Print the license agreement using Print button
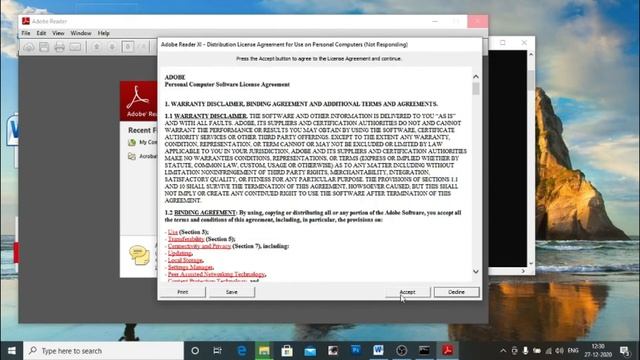 [182, 292]
